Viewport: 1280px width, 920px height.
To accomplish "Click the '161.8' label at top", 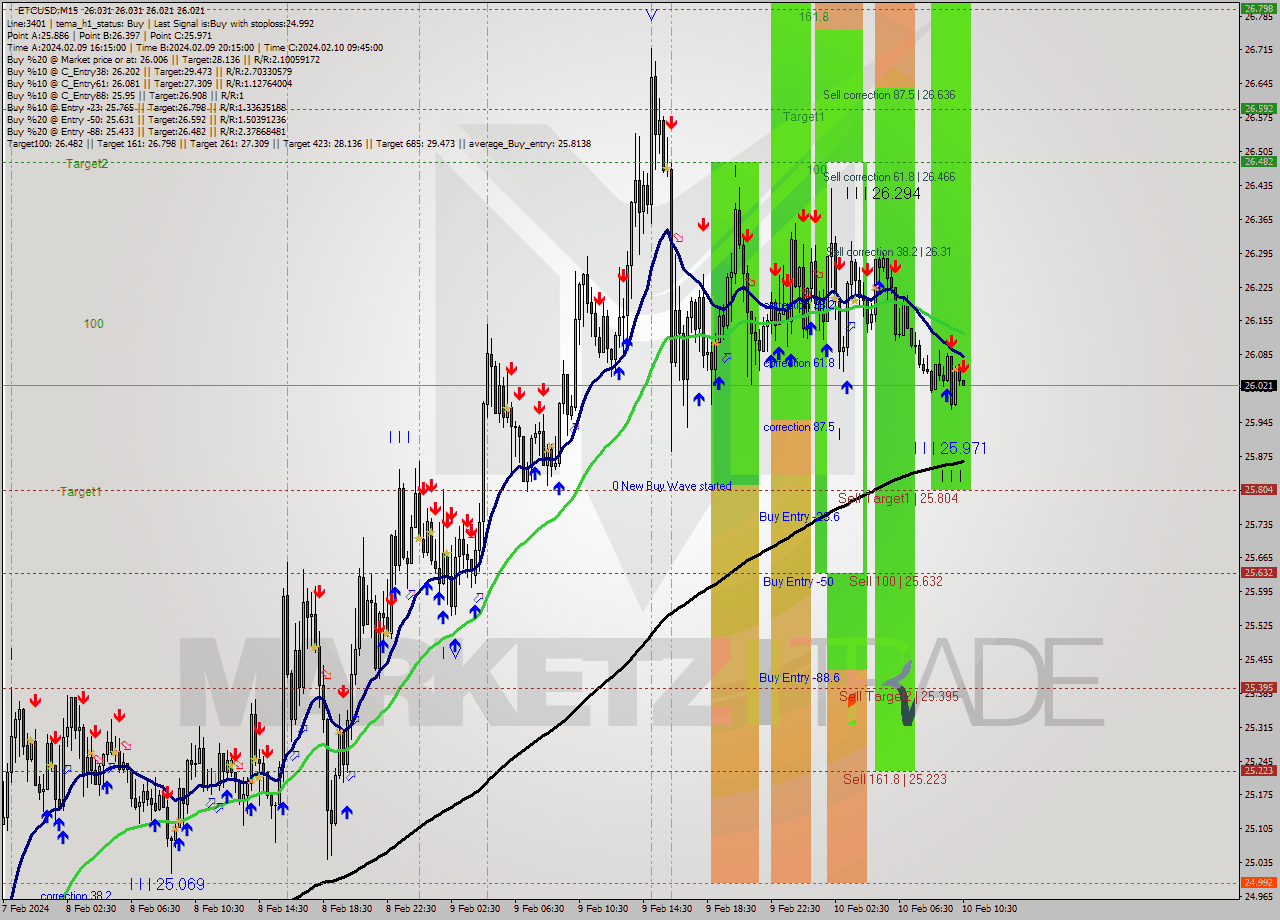I will (814, 17).
